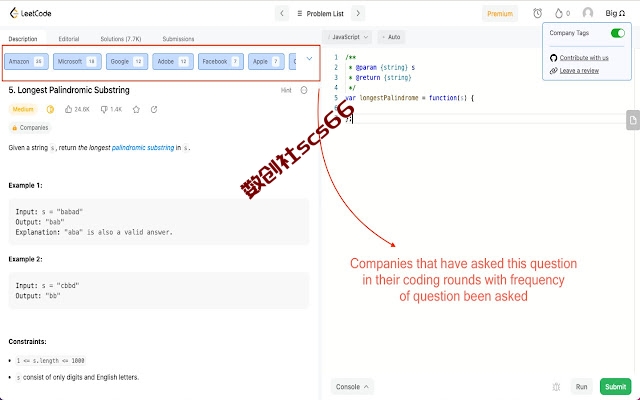The height and width of the screenshot is (400, 640).
Task: Click the Hint label
Action: (x=286, y=90)
